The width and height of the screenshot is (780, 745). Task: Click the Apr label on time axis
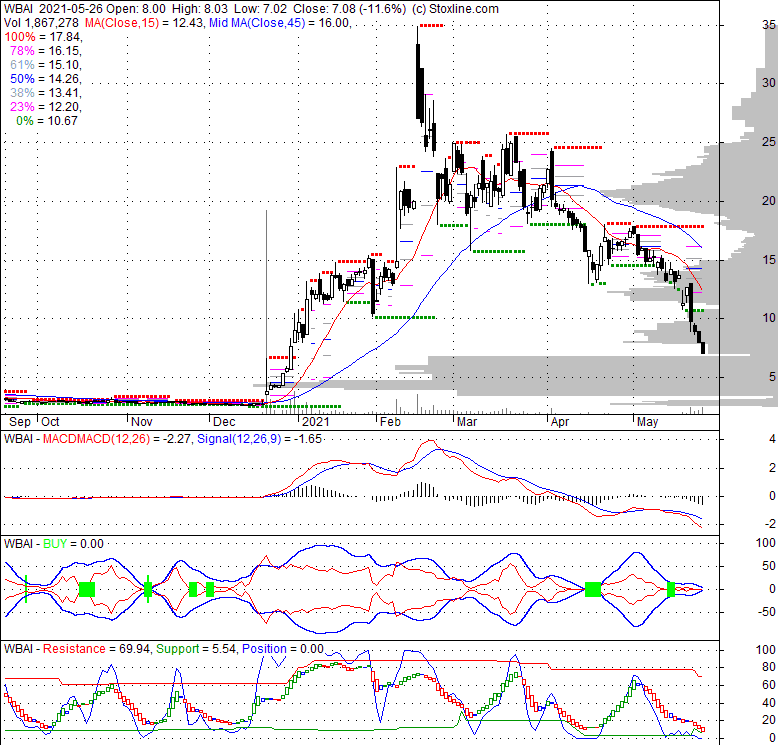(560, 422)
